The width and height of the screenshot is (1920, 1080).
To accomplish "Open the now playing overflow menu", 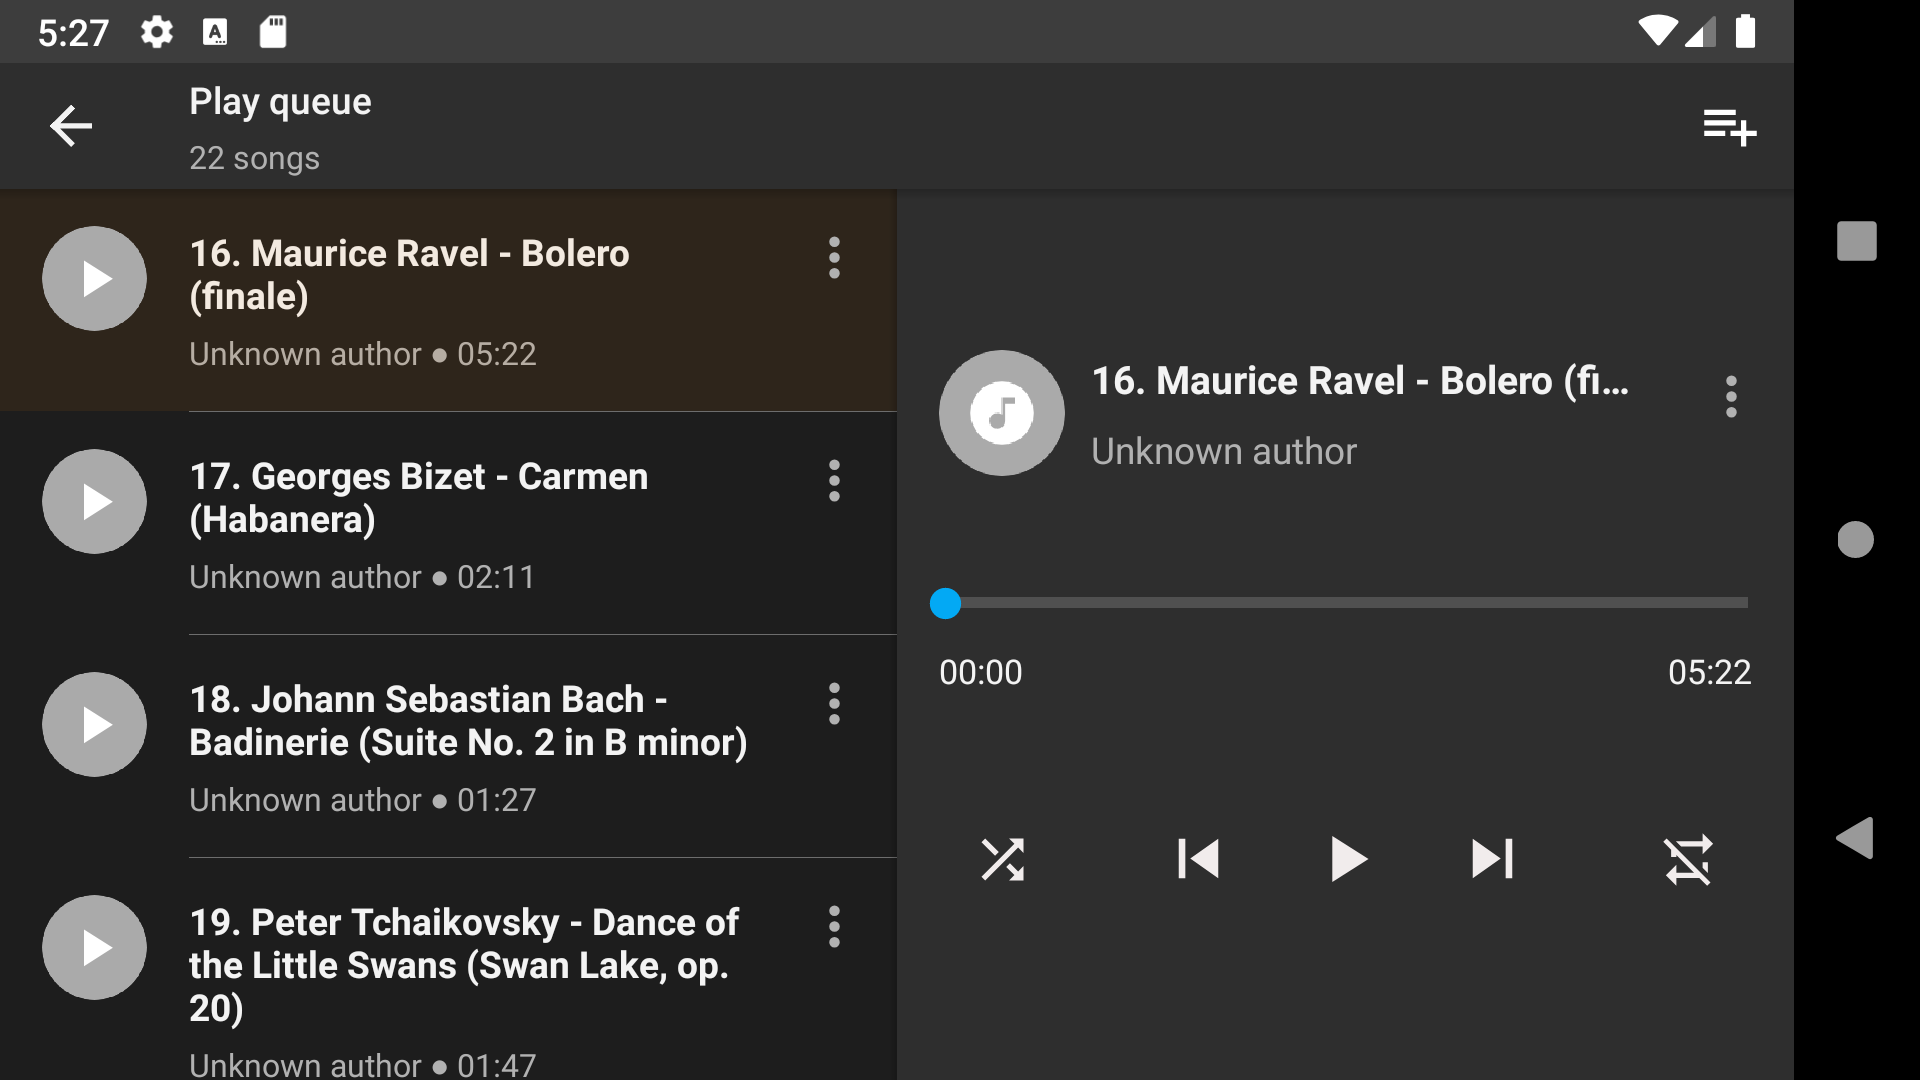I will [x=1731, y=397].
